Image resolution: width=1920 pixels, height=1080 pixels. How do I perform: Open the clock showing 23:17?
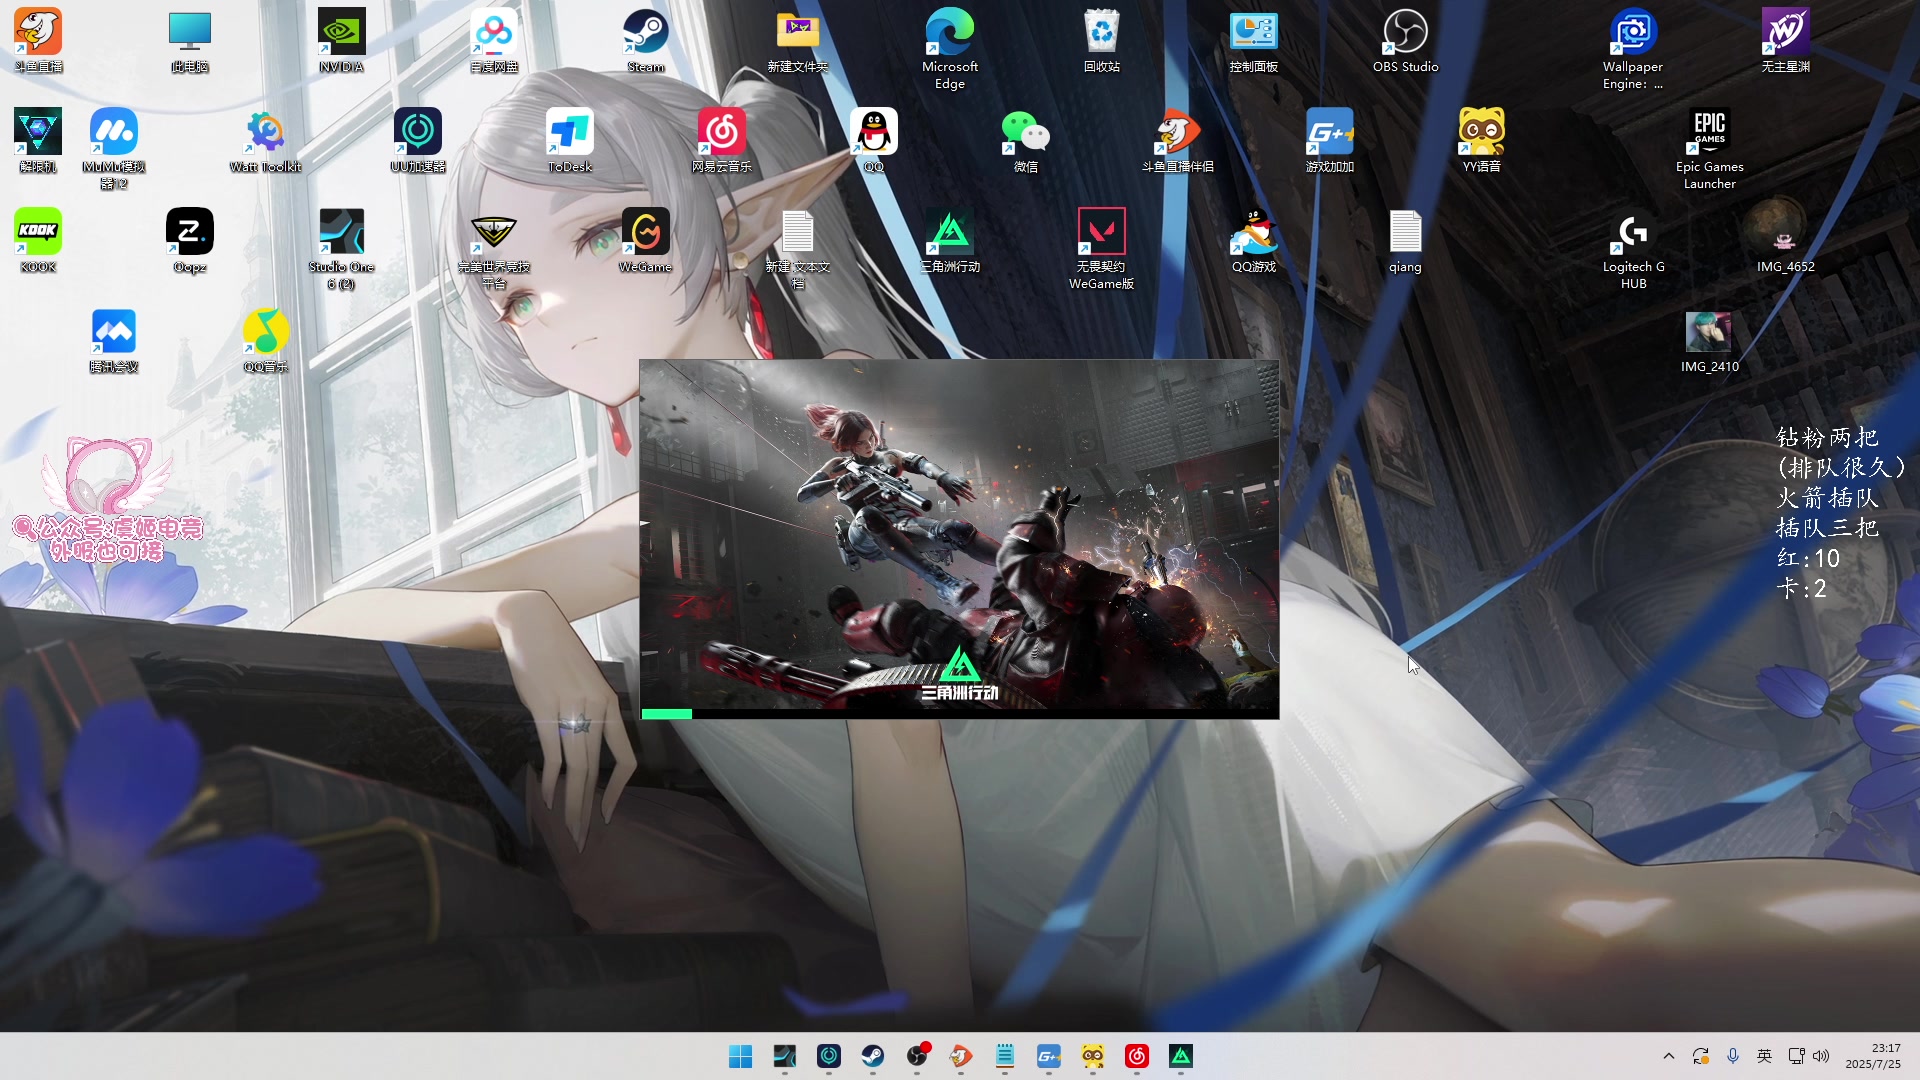tap(1873, 1056)
